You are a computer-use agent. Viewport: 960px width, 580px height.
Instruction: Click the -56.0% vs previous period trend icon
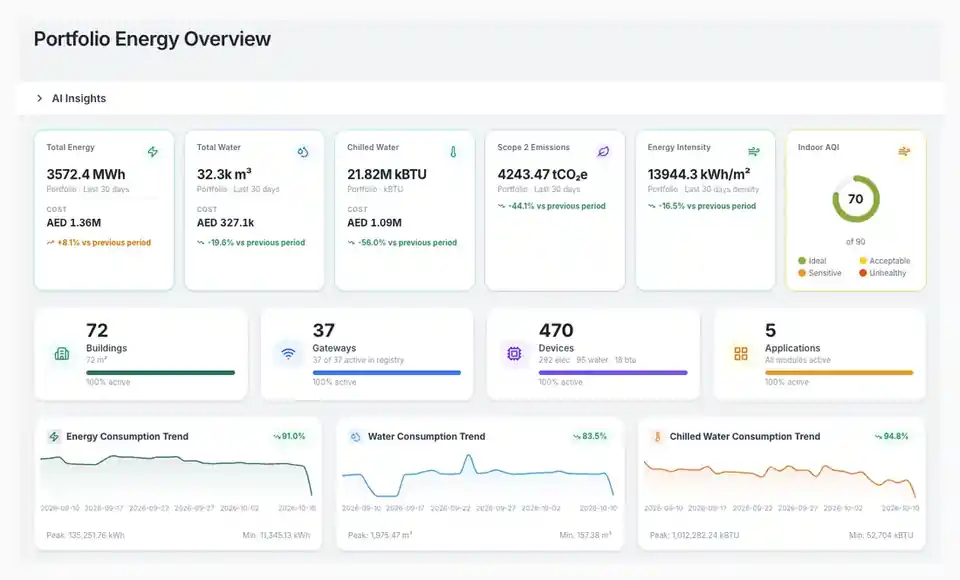tap(351, 243)
